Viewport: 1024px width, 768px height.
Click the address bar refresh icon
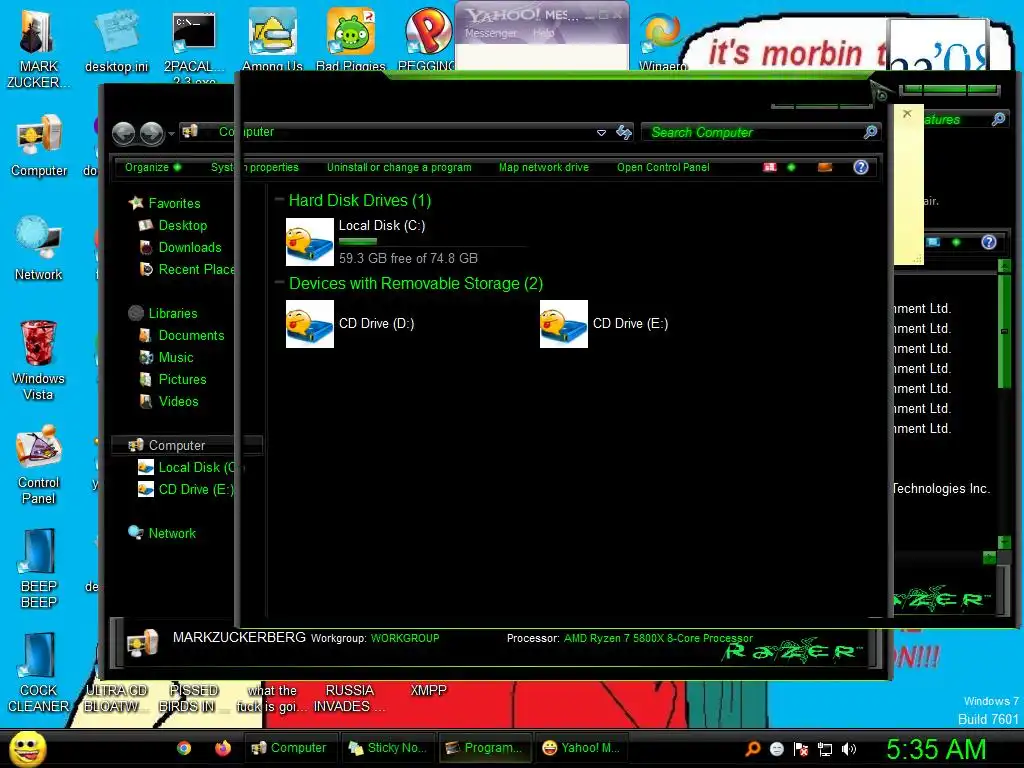click(x=624, y=133)
